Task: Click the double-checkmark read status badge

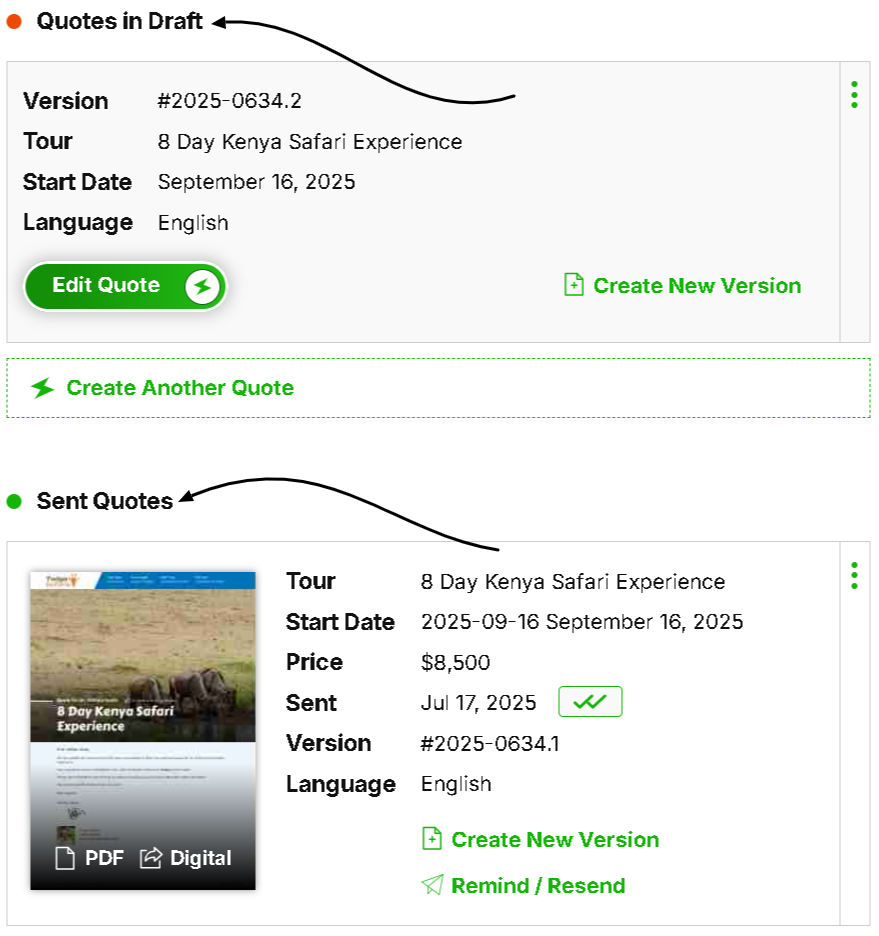Action: pyautogui.click(x=590, y=702)
